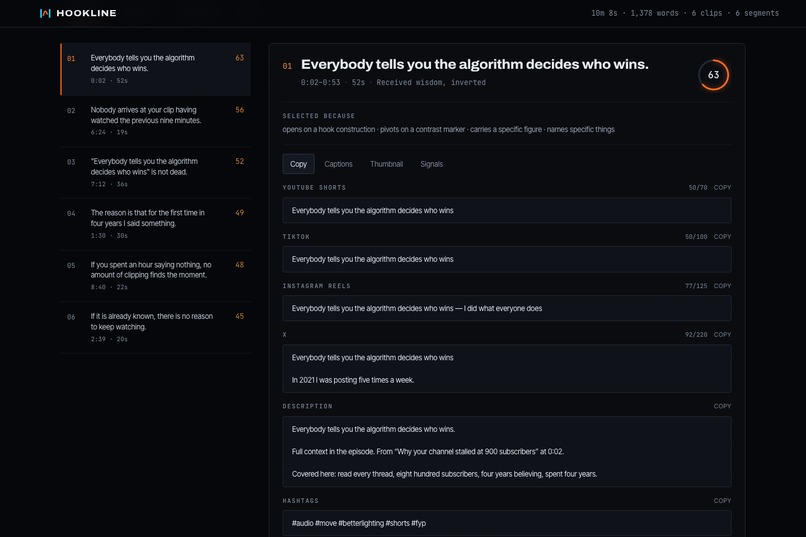This screenshot has width=806, height=537.
Task: Click the X post text box
Action: click(507, 369)
